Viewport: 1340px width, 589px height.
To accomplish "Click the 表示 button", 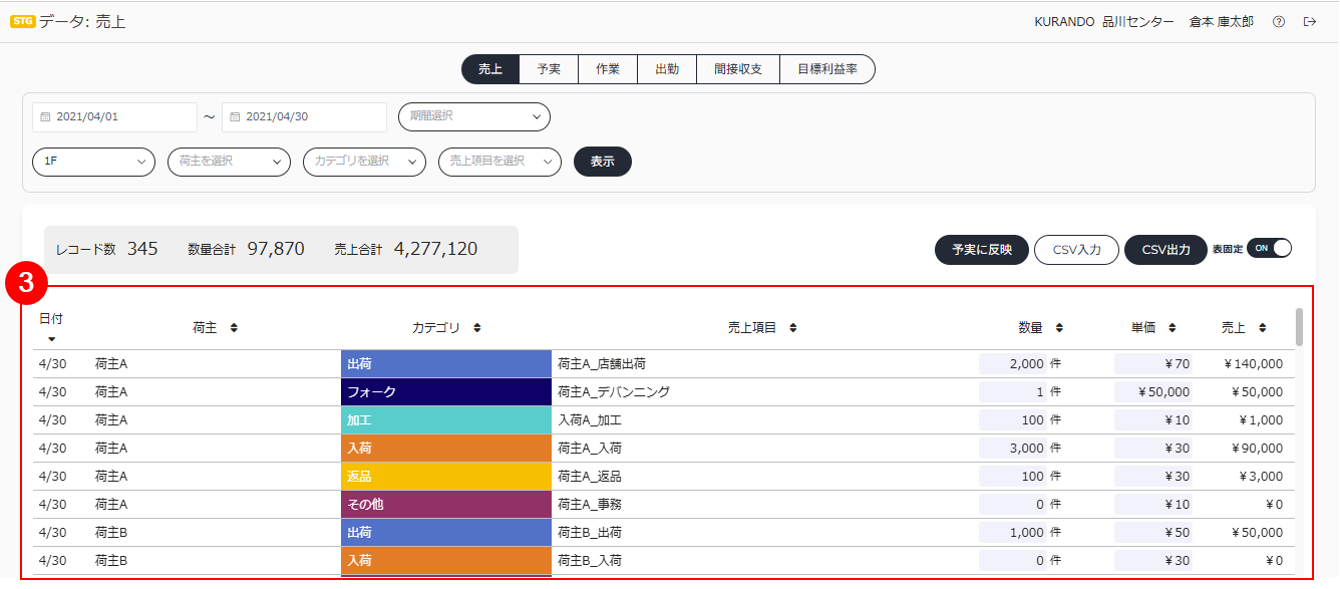I will coord(603,162).
